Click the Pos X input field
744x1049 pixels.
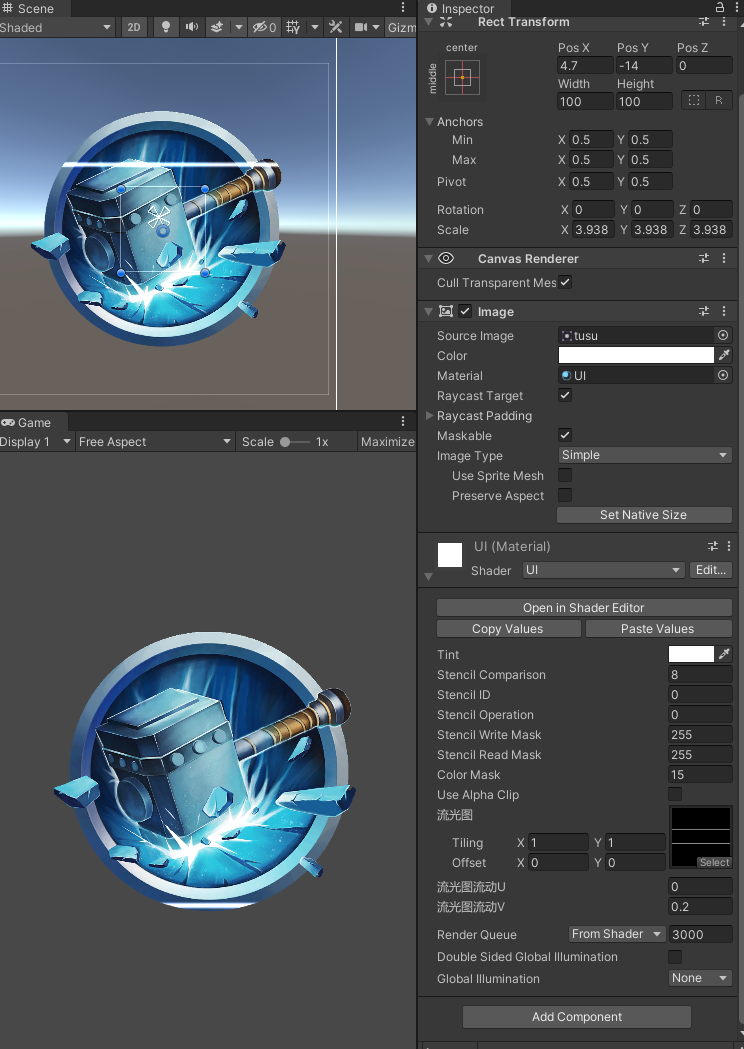[x=585, y=66]
